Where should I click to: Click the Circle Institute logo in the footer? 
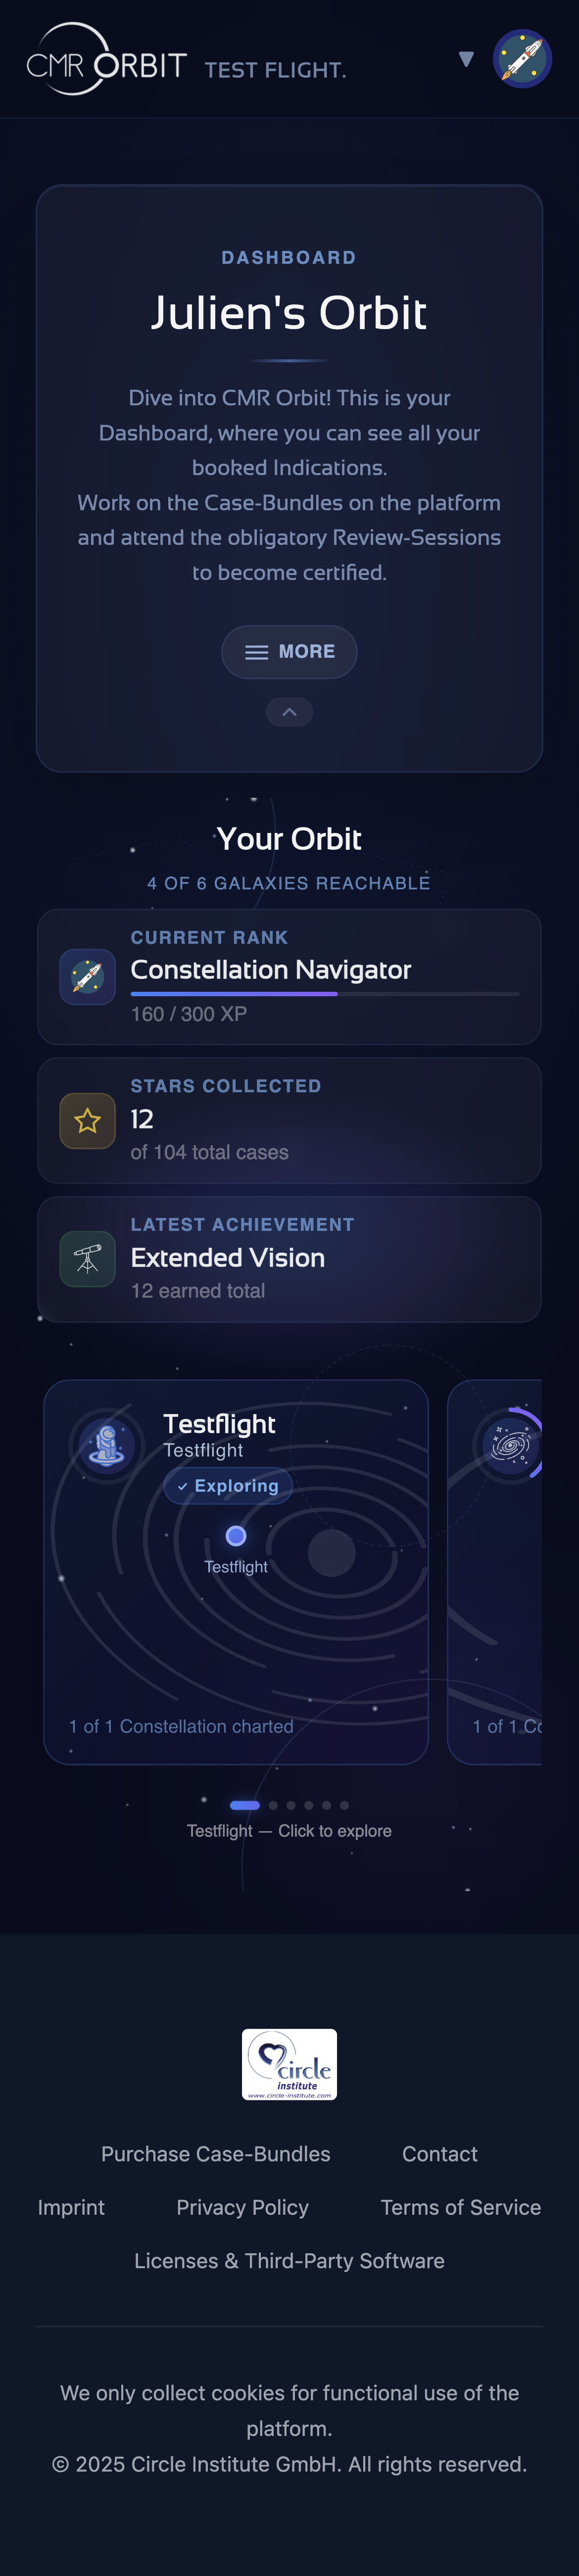point(289,2065)
